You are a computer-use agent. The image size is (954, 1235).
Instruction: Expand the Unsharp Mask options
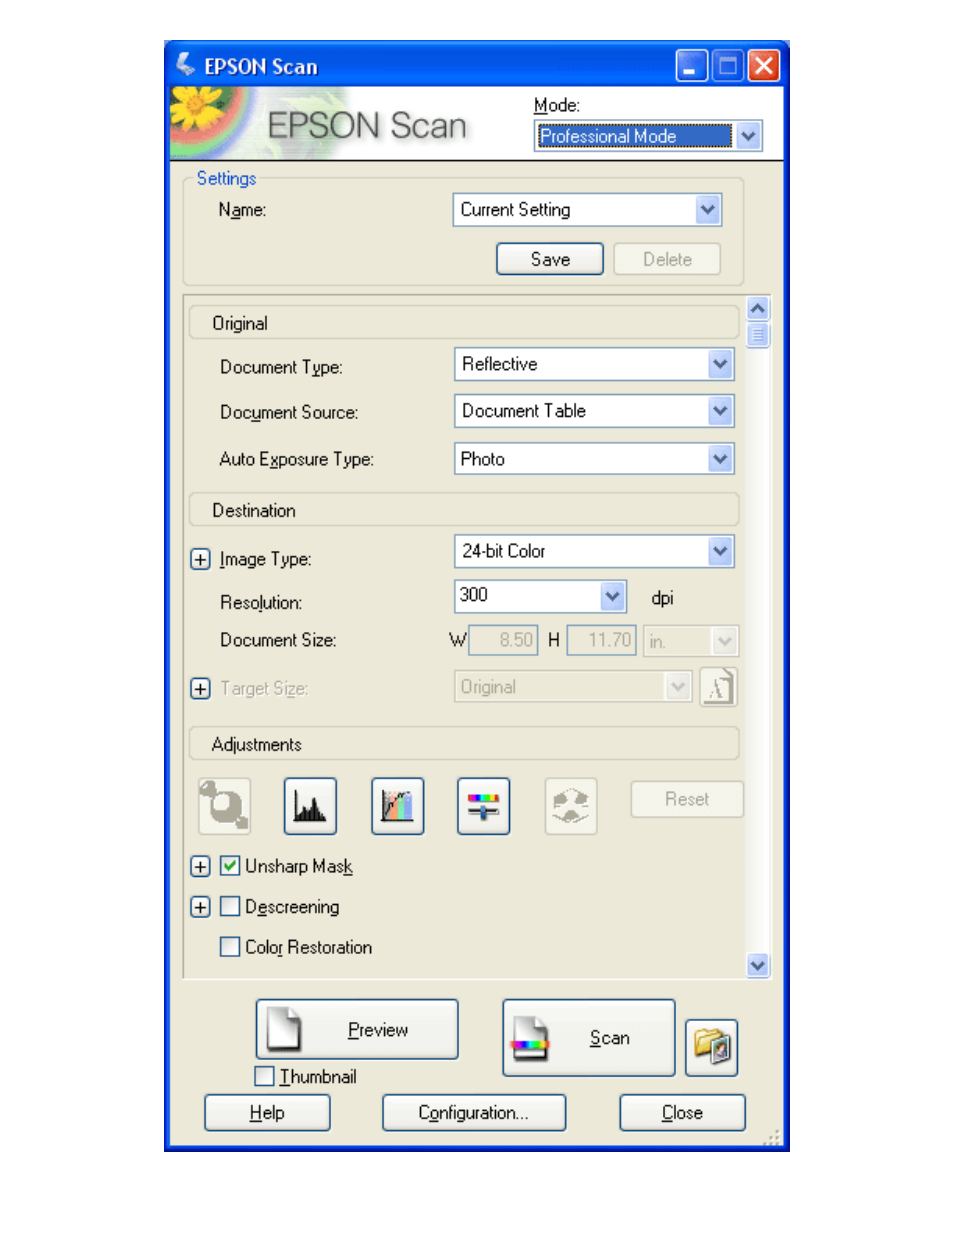(201, 866)
